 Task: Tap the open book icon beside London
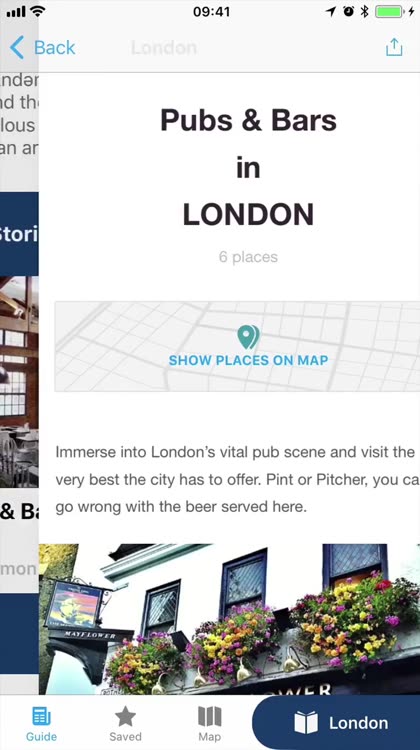[306, 722]
